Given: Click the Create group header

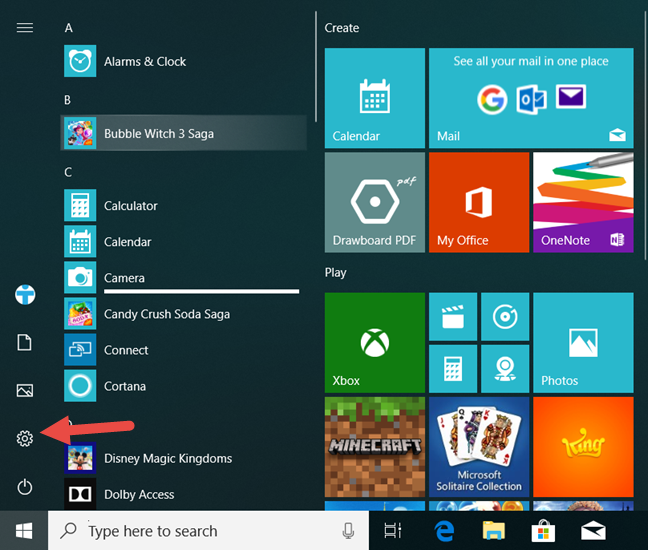Looking at the screenshot, I should [x=341, y=28].
